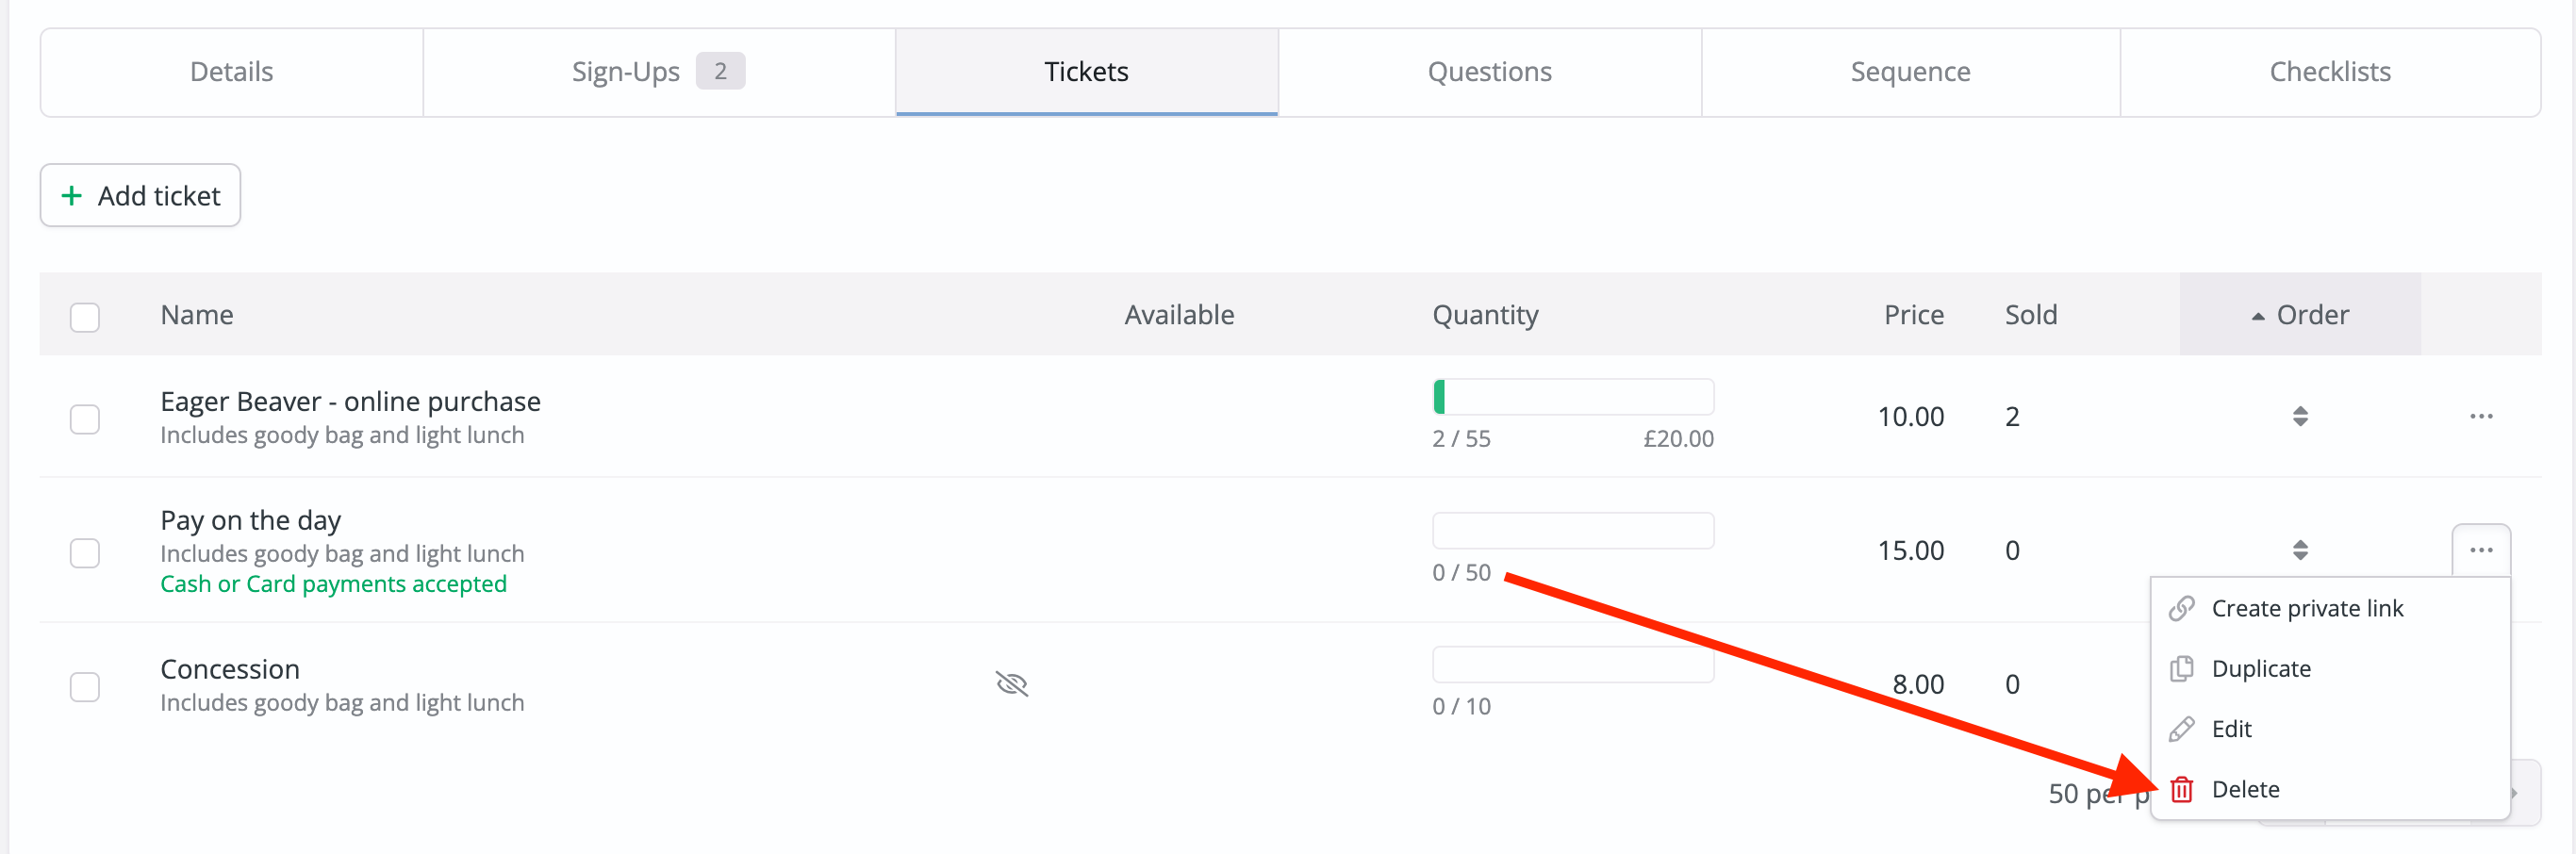Click the trash icon beside Delete
2576x854 pixels.
tap(2181, 789)
